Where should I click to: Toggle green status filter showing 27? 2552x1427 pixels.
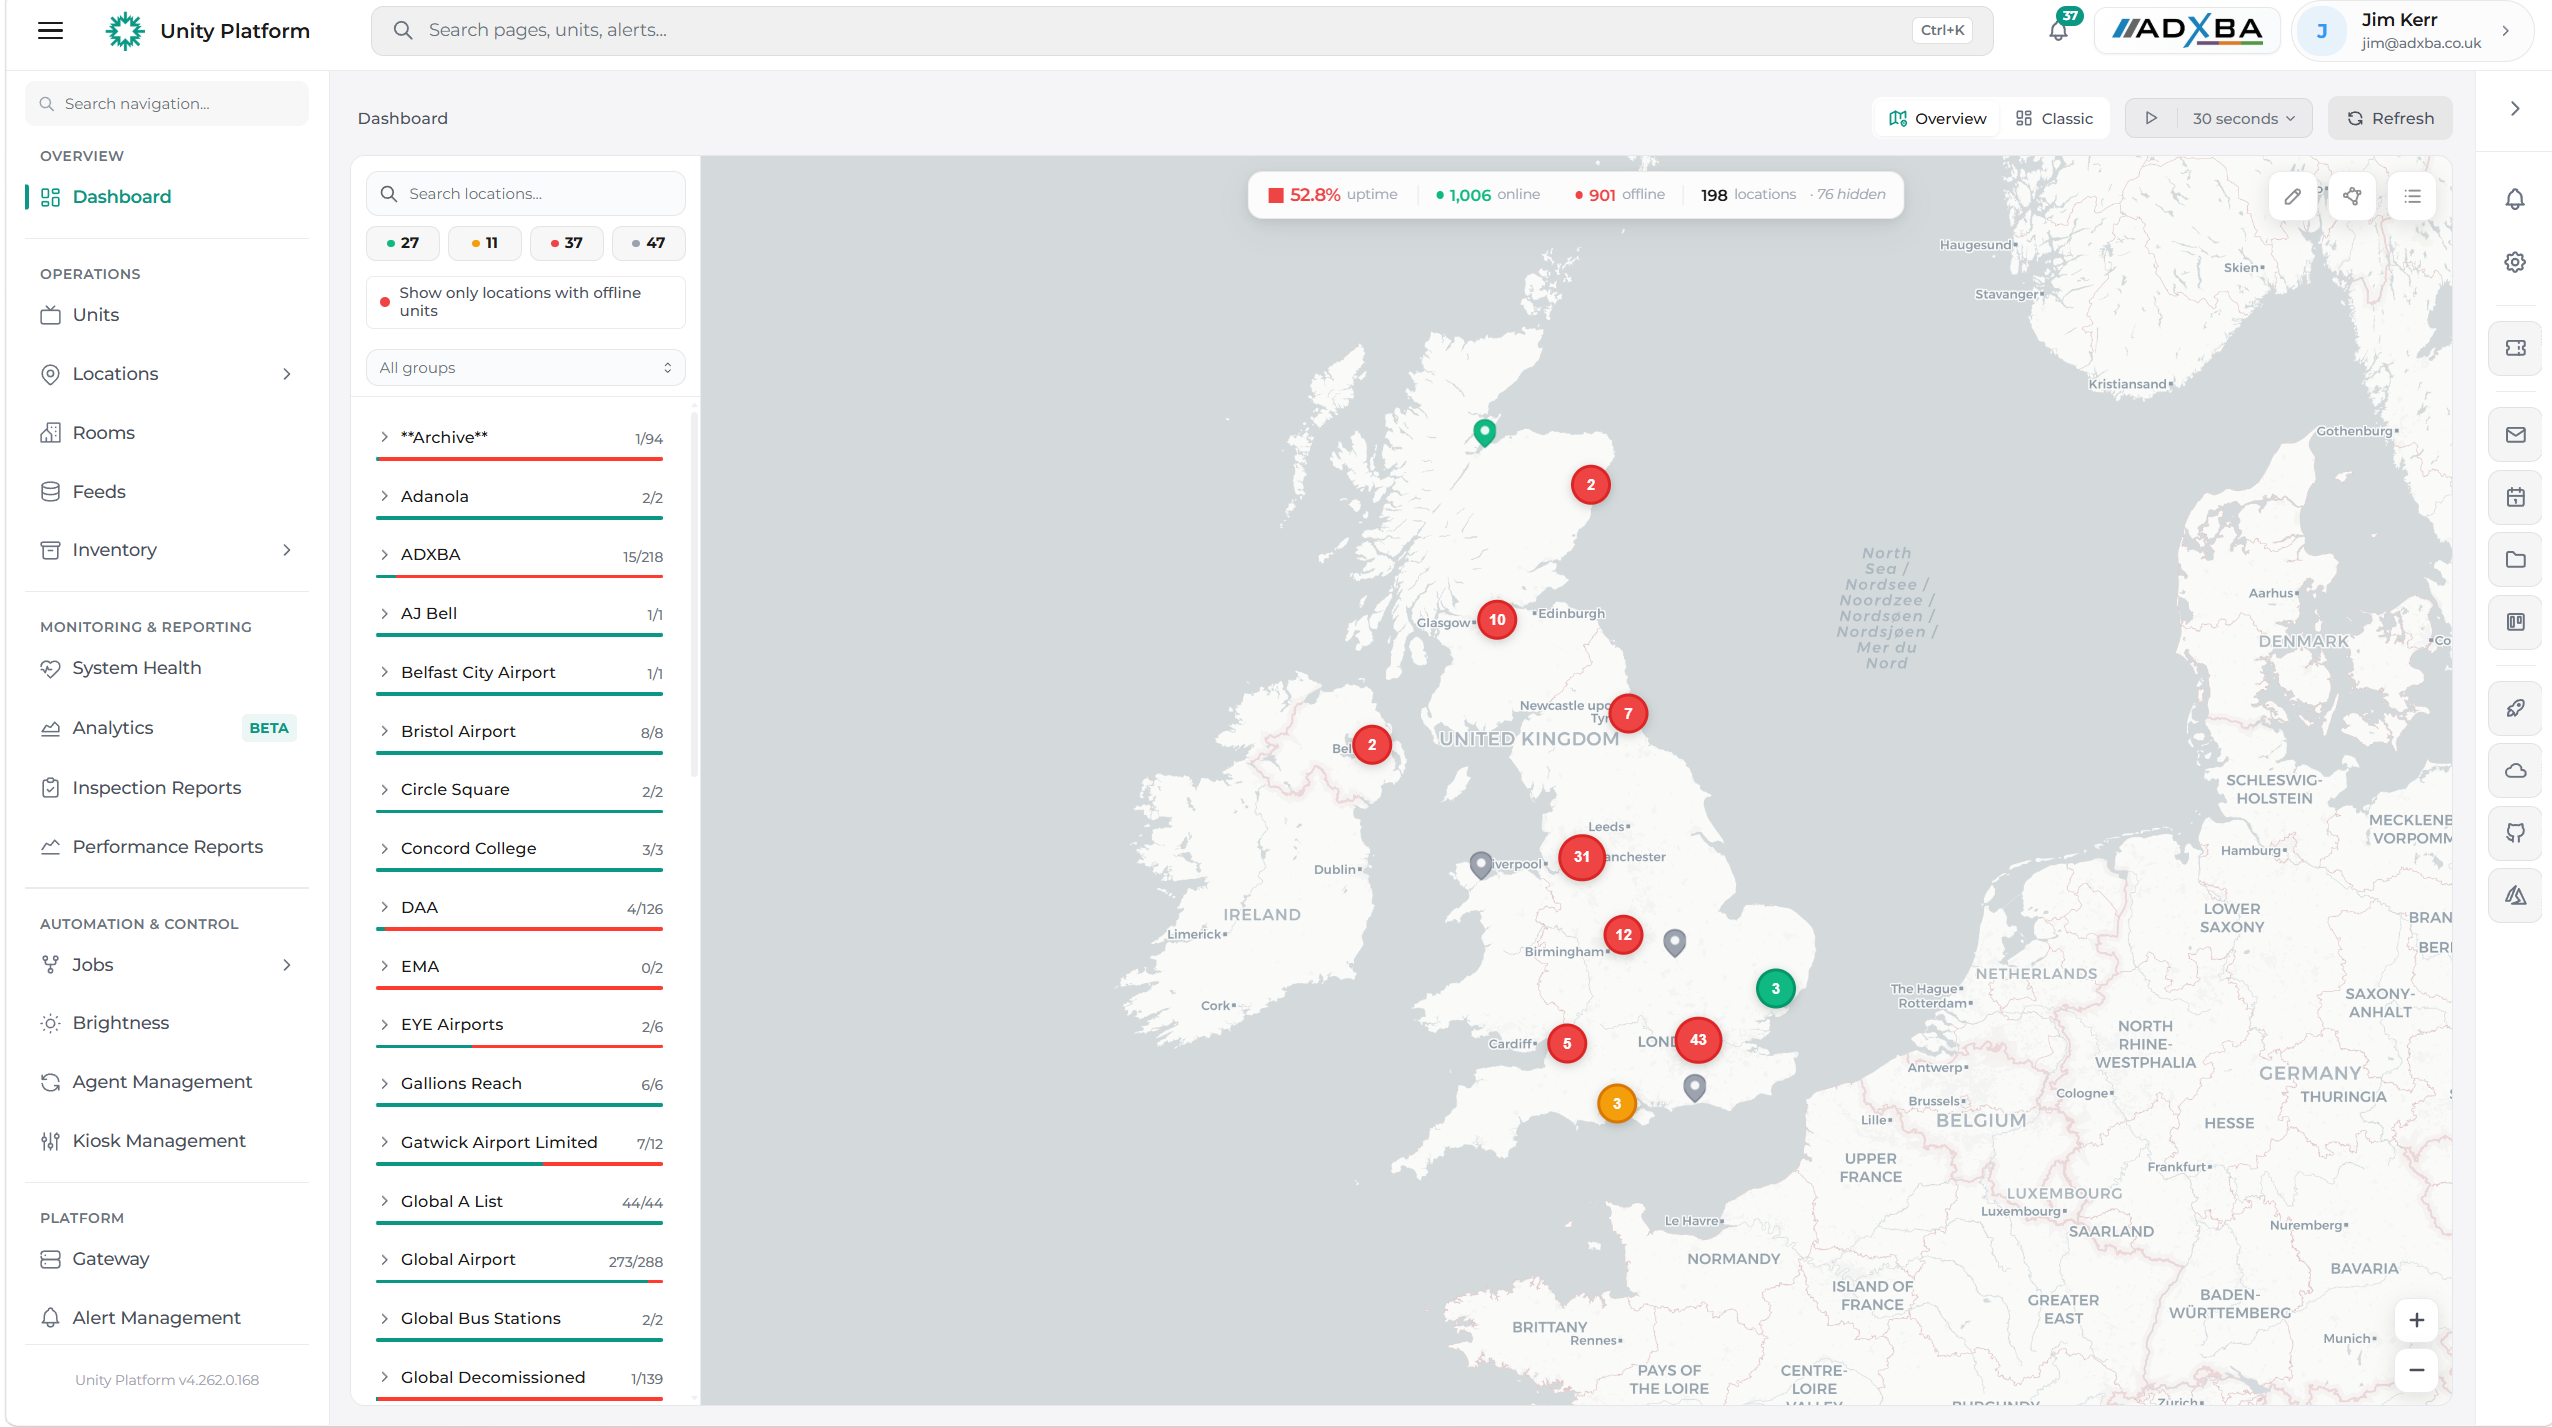point(402,243)
